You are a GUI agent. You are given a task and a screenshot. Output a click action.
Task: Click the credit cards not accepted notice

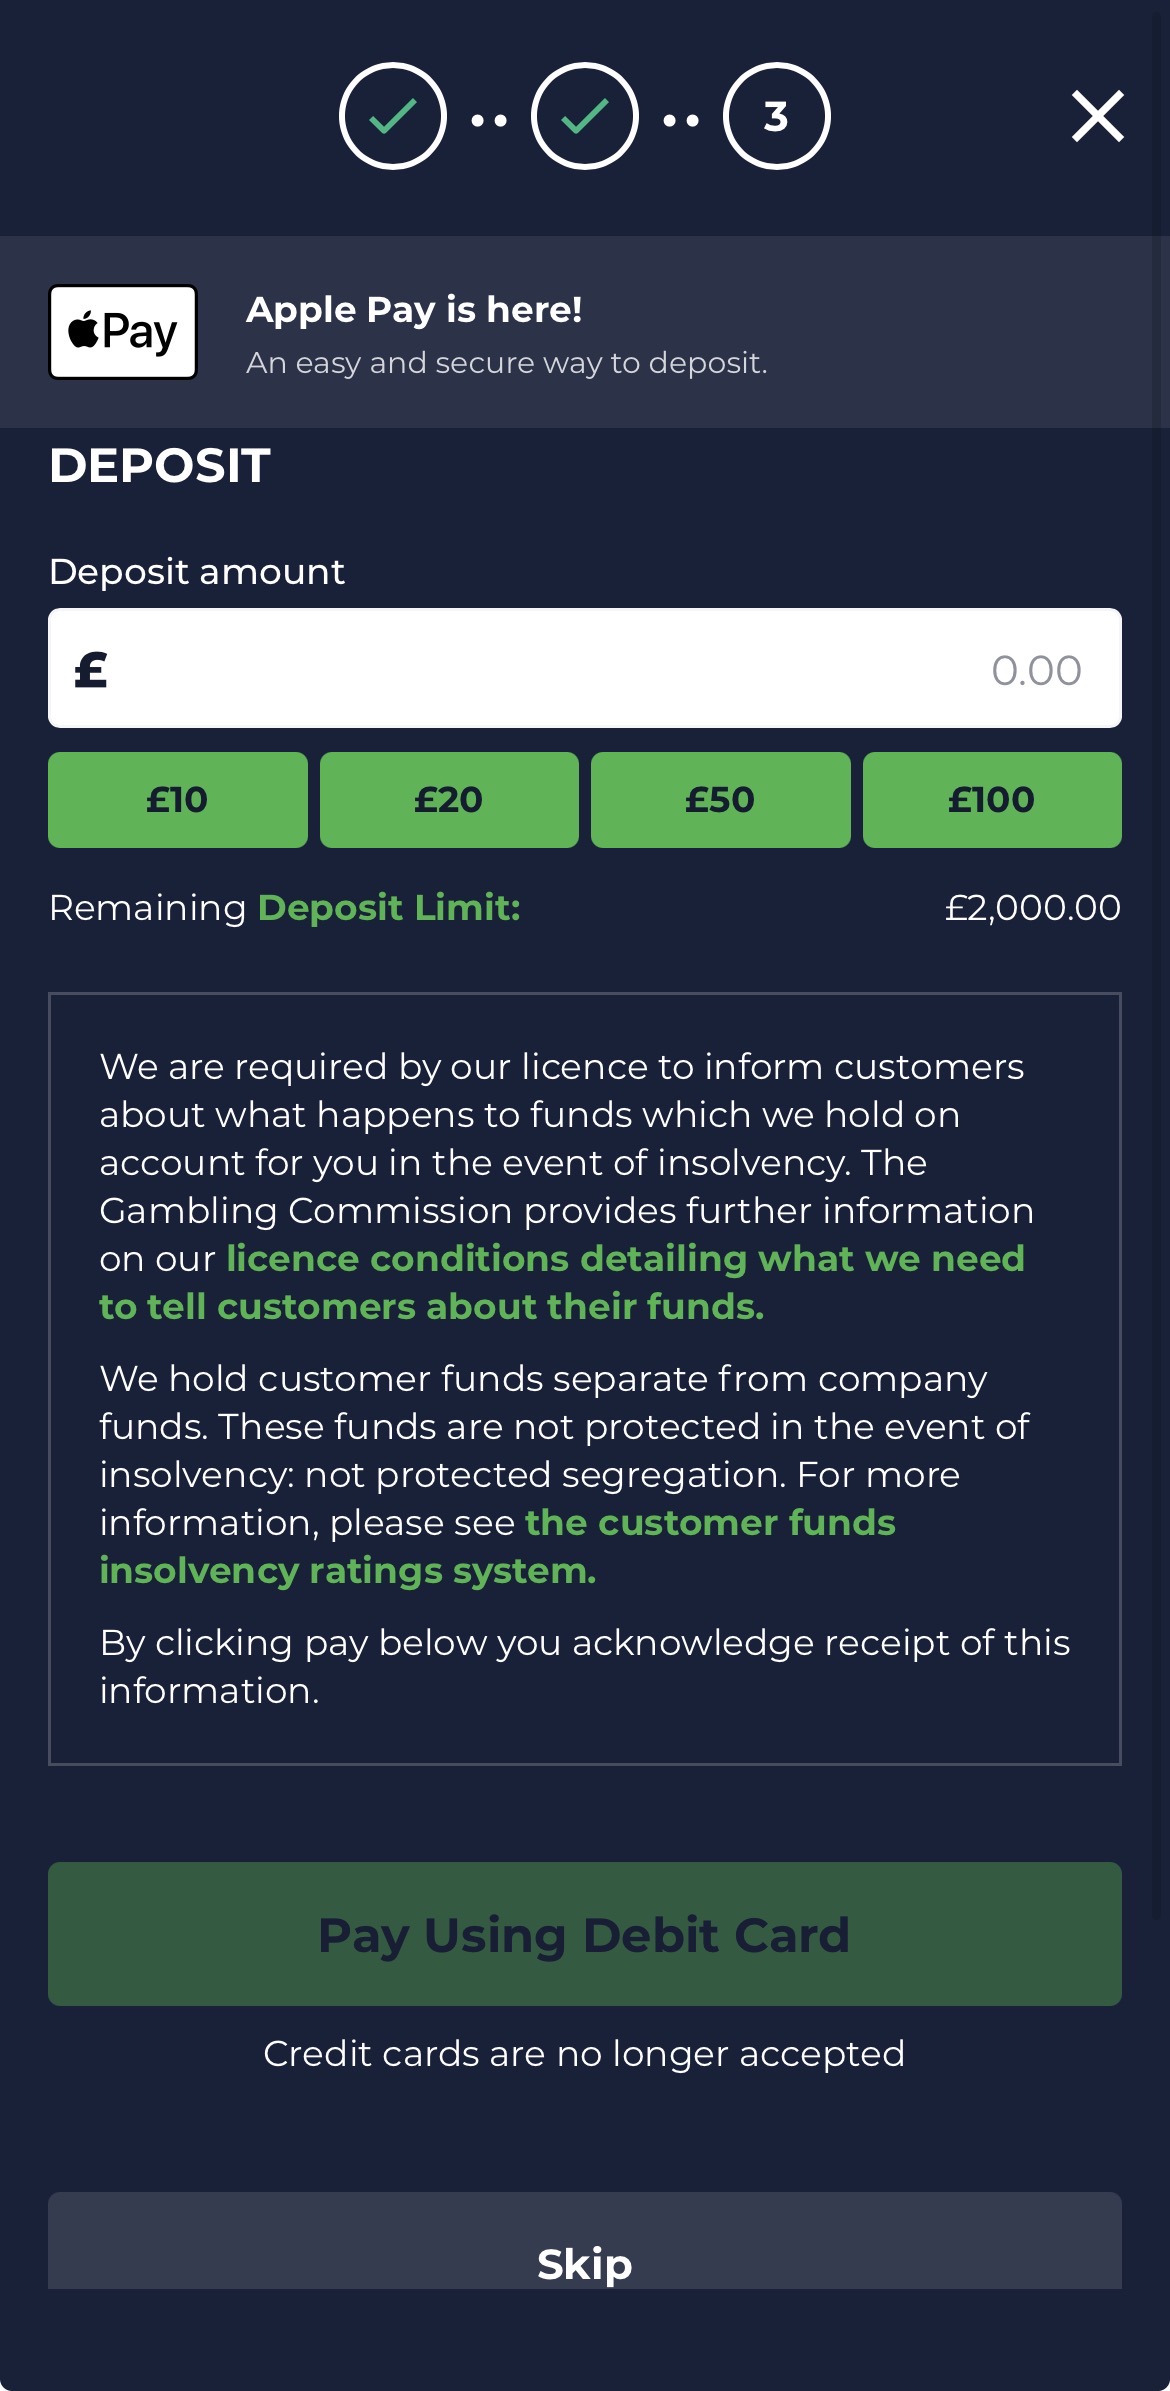(x=584, y=2054)
